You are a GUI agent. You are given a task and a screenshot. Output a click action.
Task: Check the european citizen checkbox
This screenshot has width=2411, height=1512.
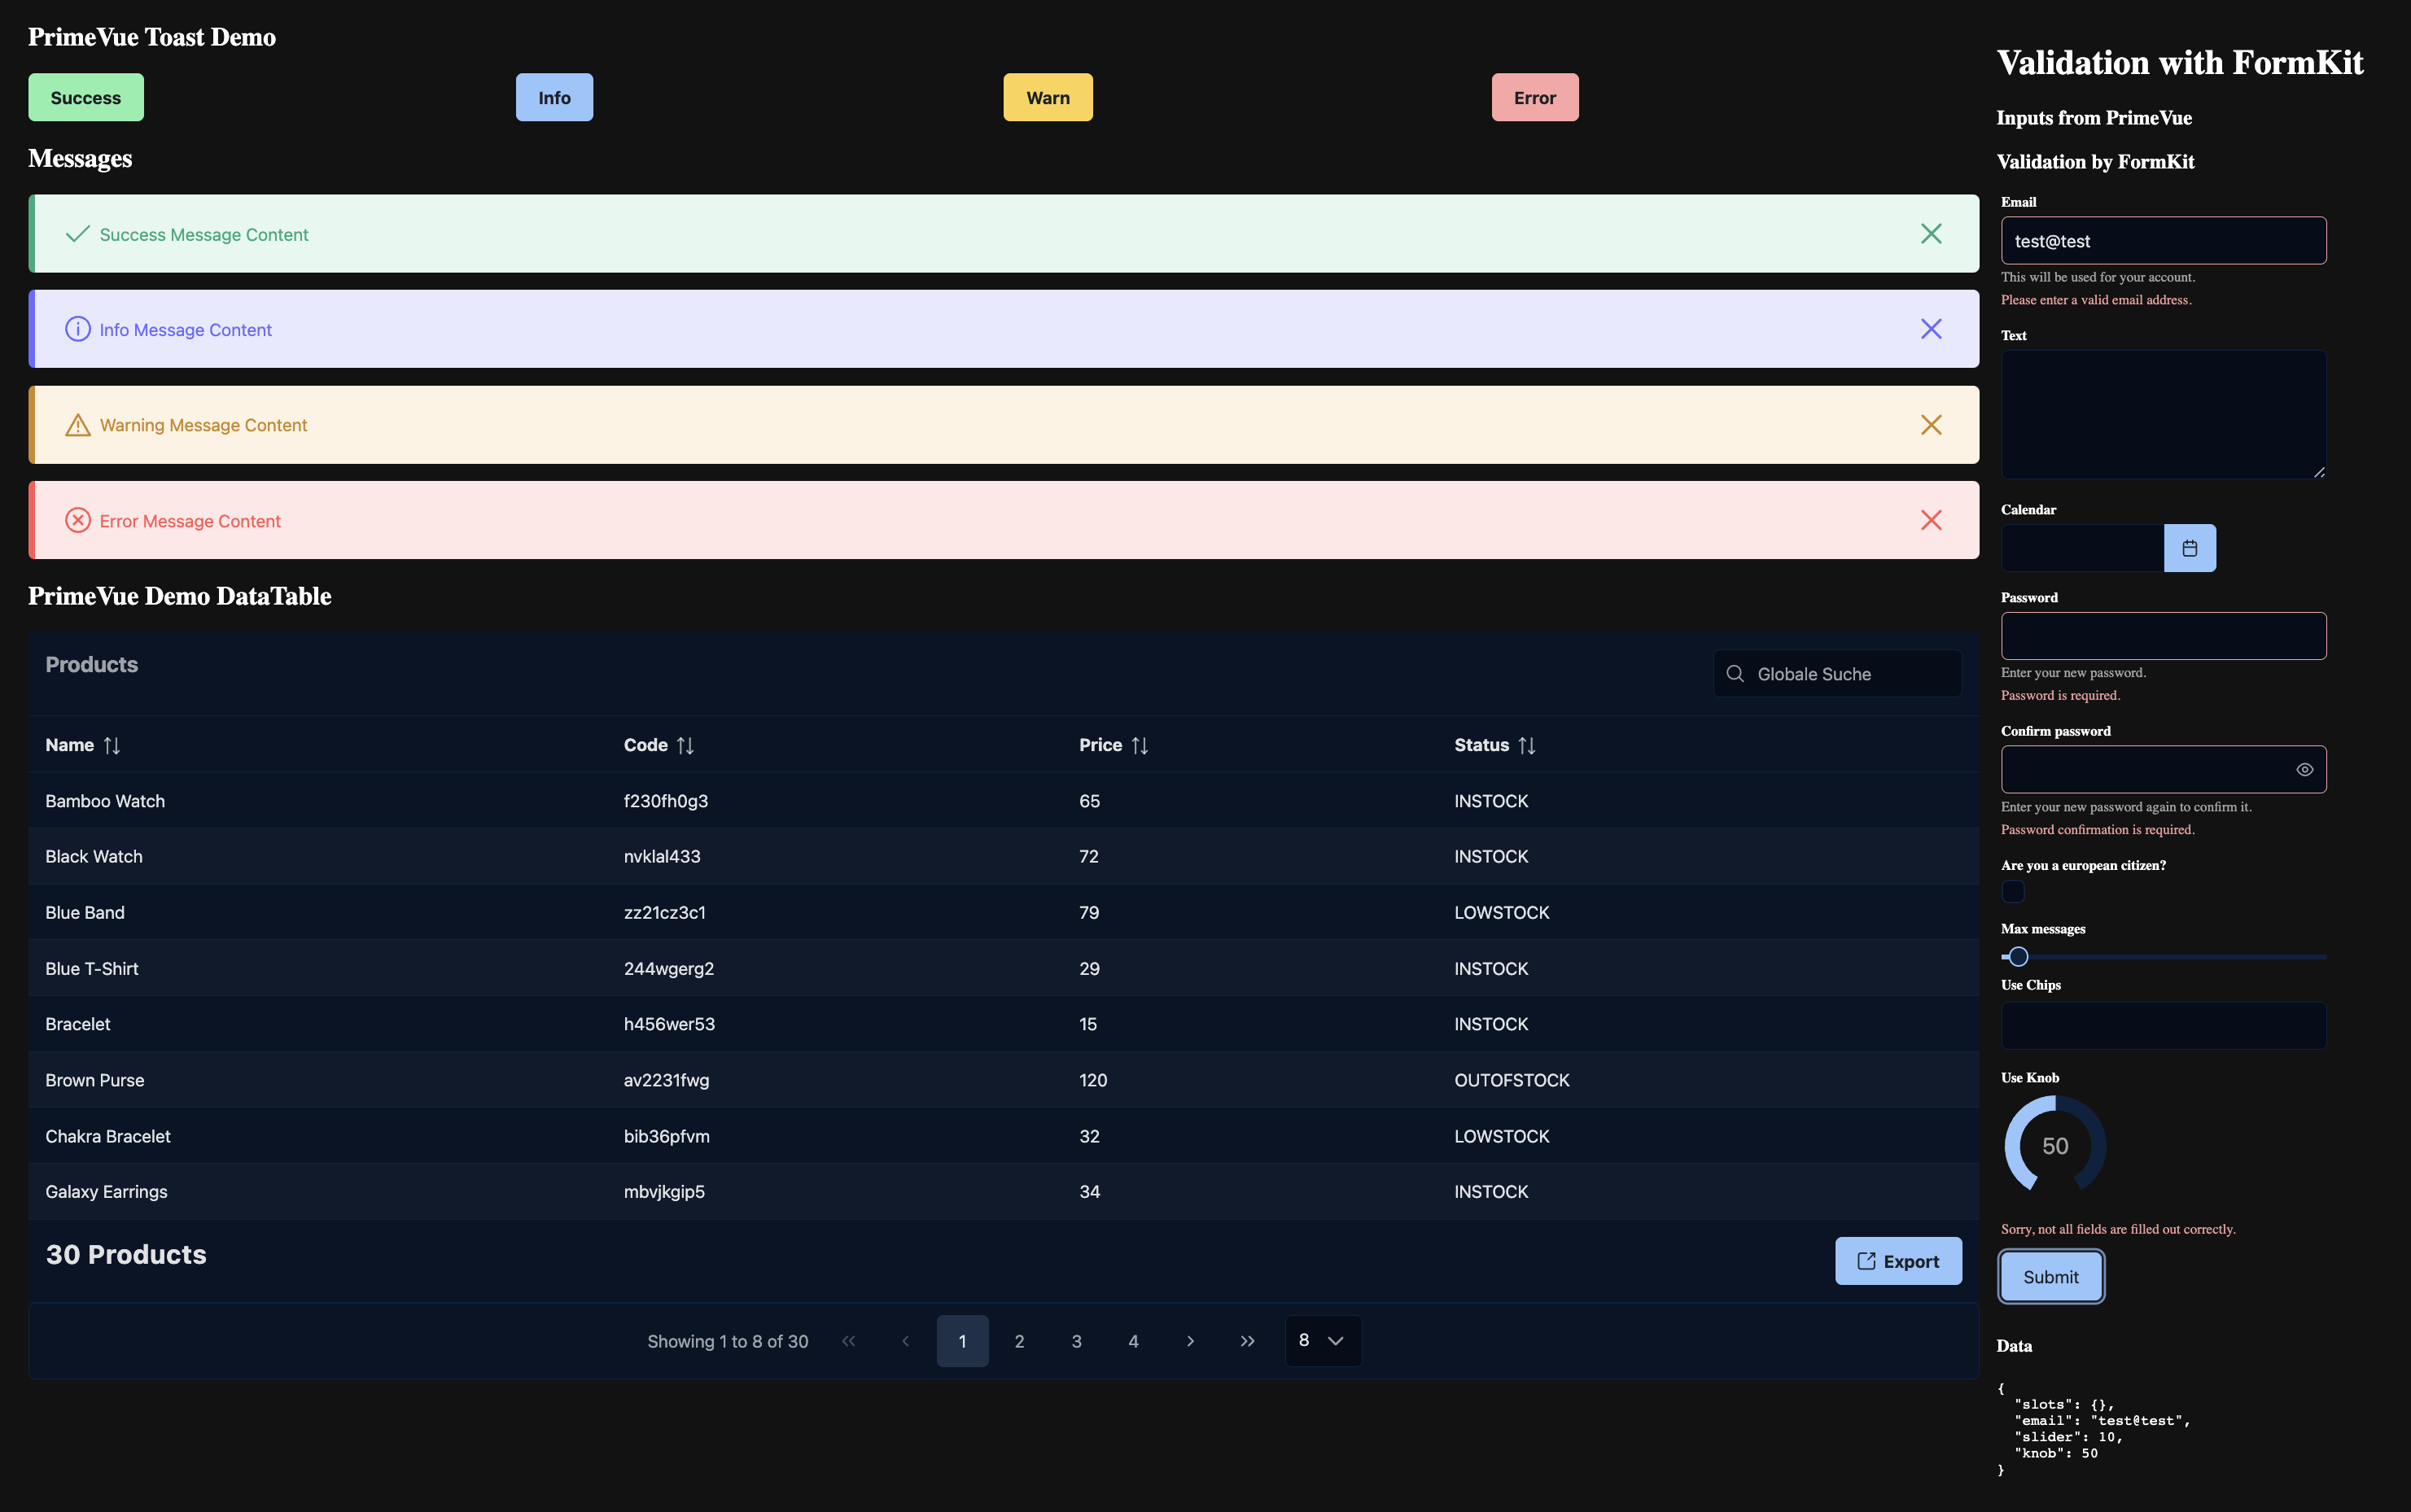2013,891
